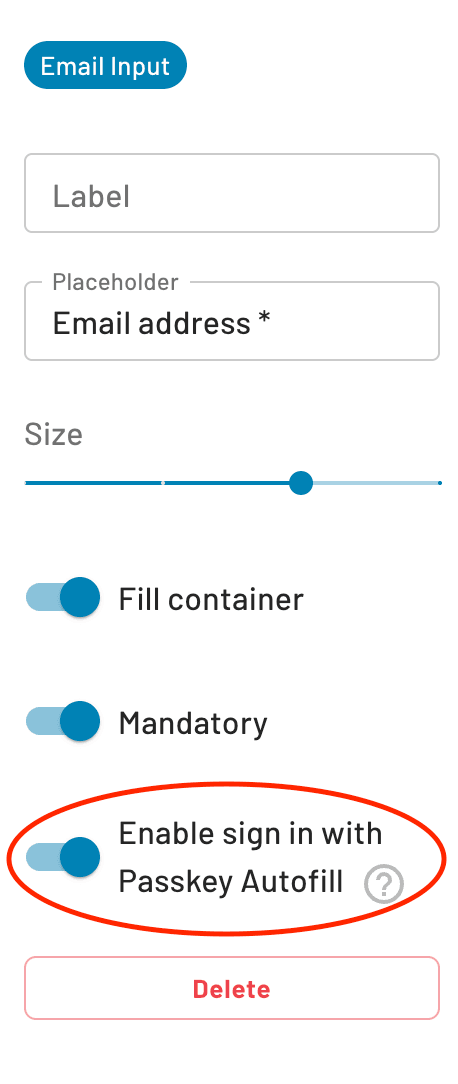This screenshot has width=458, height=1084.
Task: Click the "Mandatory" label text
Action: click(193, 723)
